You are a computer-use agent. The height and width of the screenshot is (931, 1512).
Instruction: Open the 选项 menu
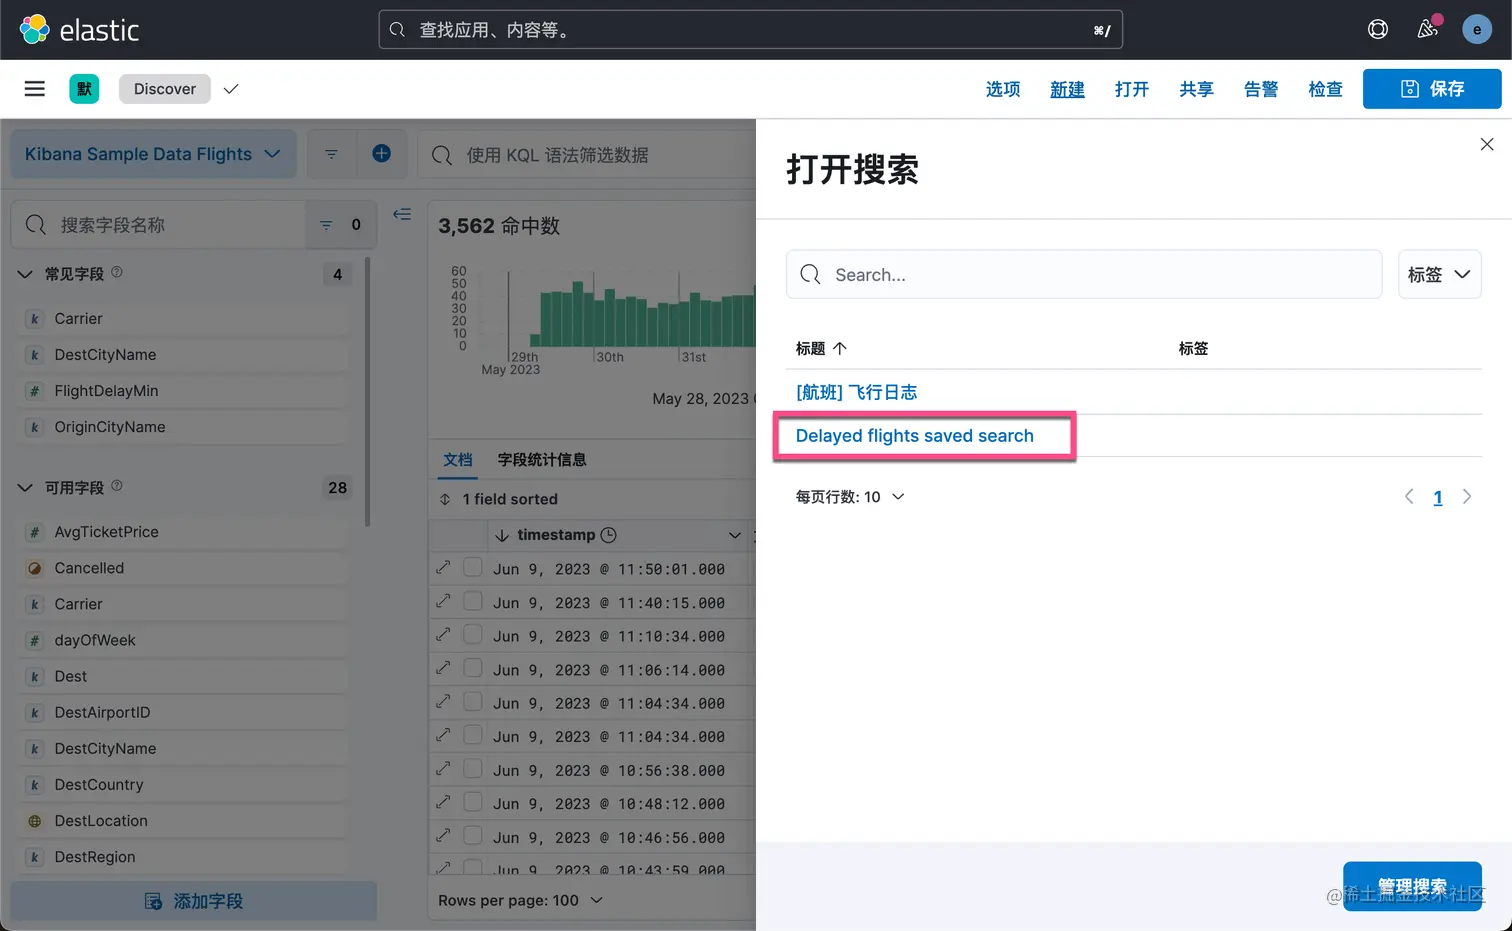pyautogui.click(x=1003, y=89)
